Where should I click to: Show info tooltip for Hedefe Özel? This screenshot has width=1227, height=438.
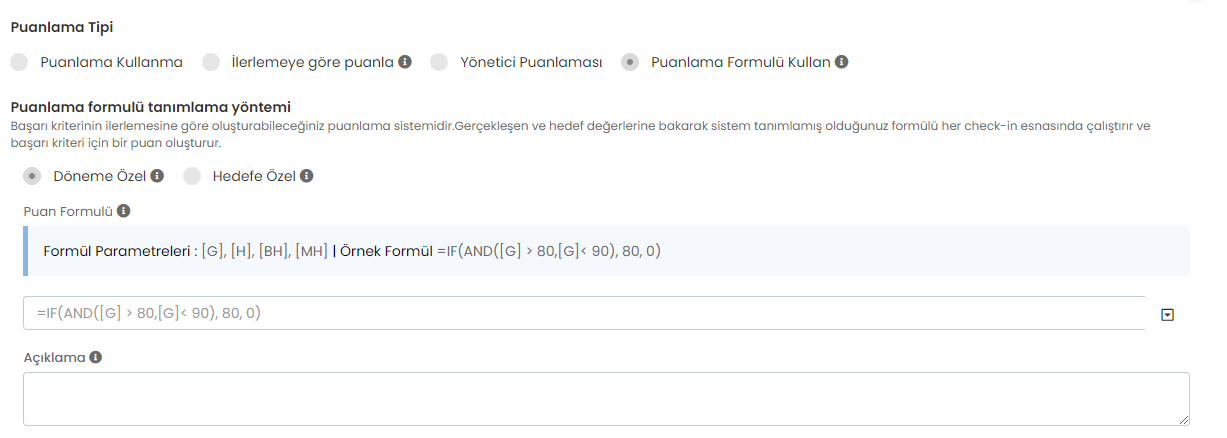pyautogui.click(x=307, y=176)
